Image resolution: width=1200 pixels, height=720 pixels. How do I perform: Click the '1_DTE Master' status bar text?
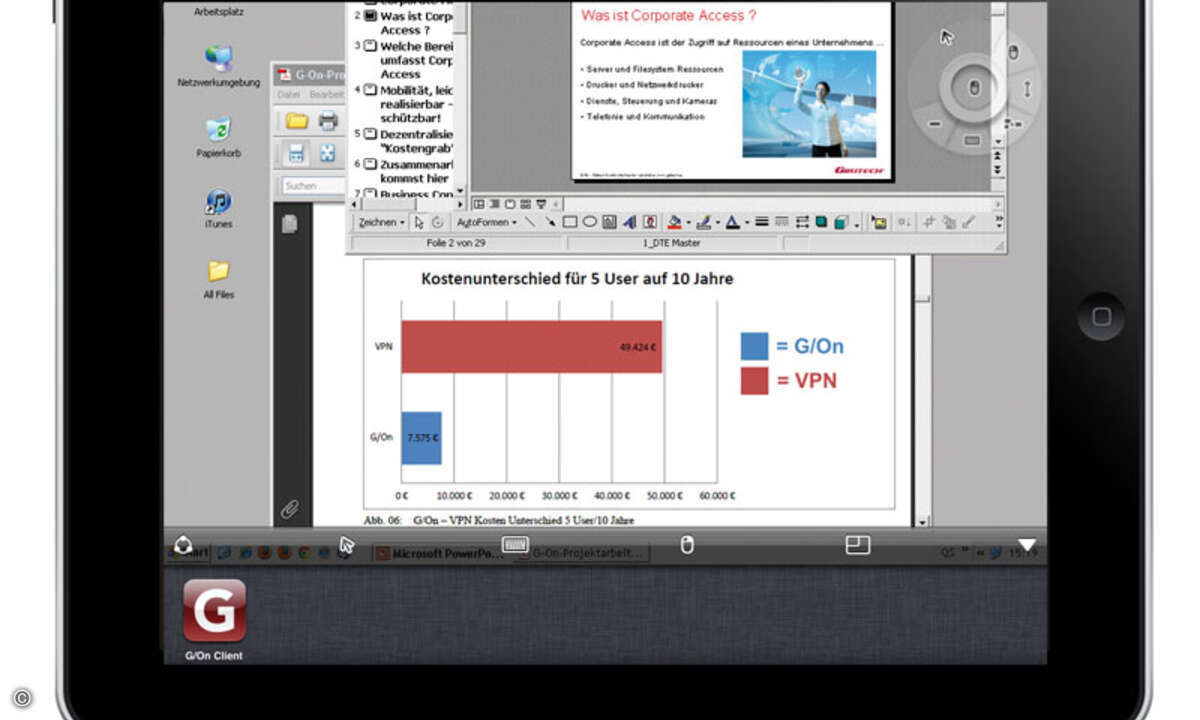tap(672, 243)
